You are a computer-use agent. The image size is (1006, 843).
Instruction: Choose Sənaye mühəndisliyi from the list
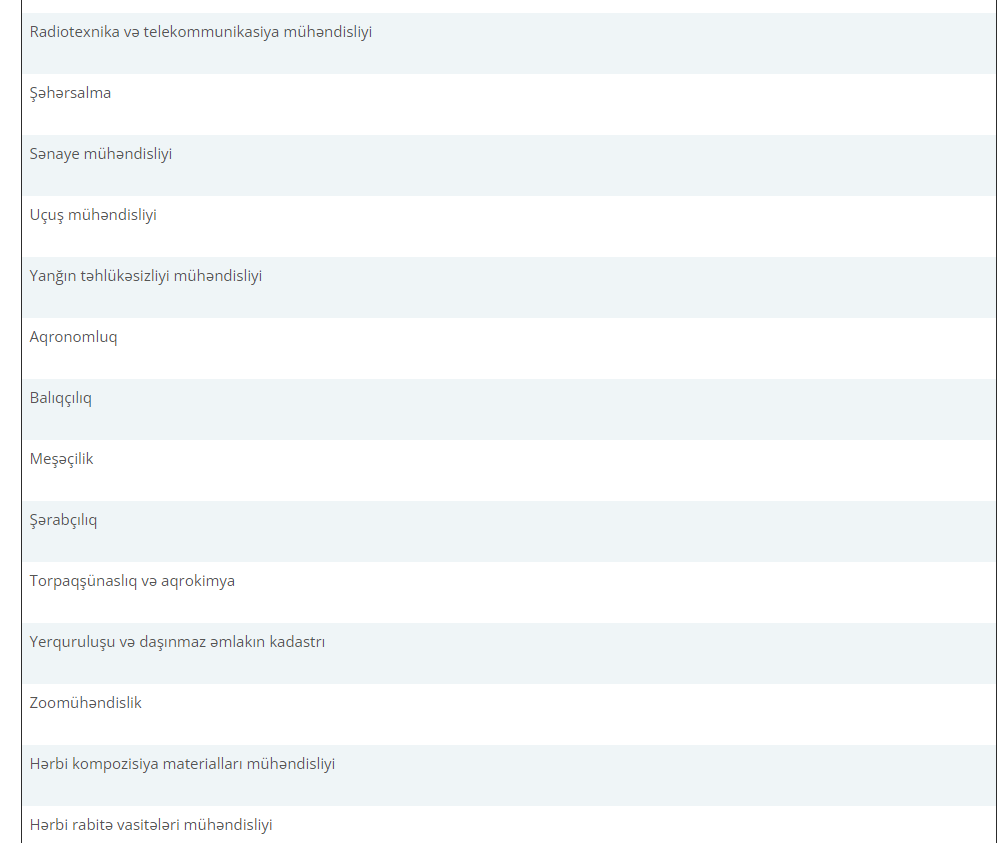pyautogui.click(x=101, y=154)
